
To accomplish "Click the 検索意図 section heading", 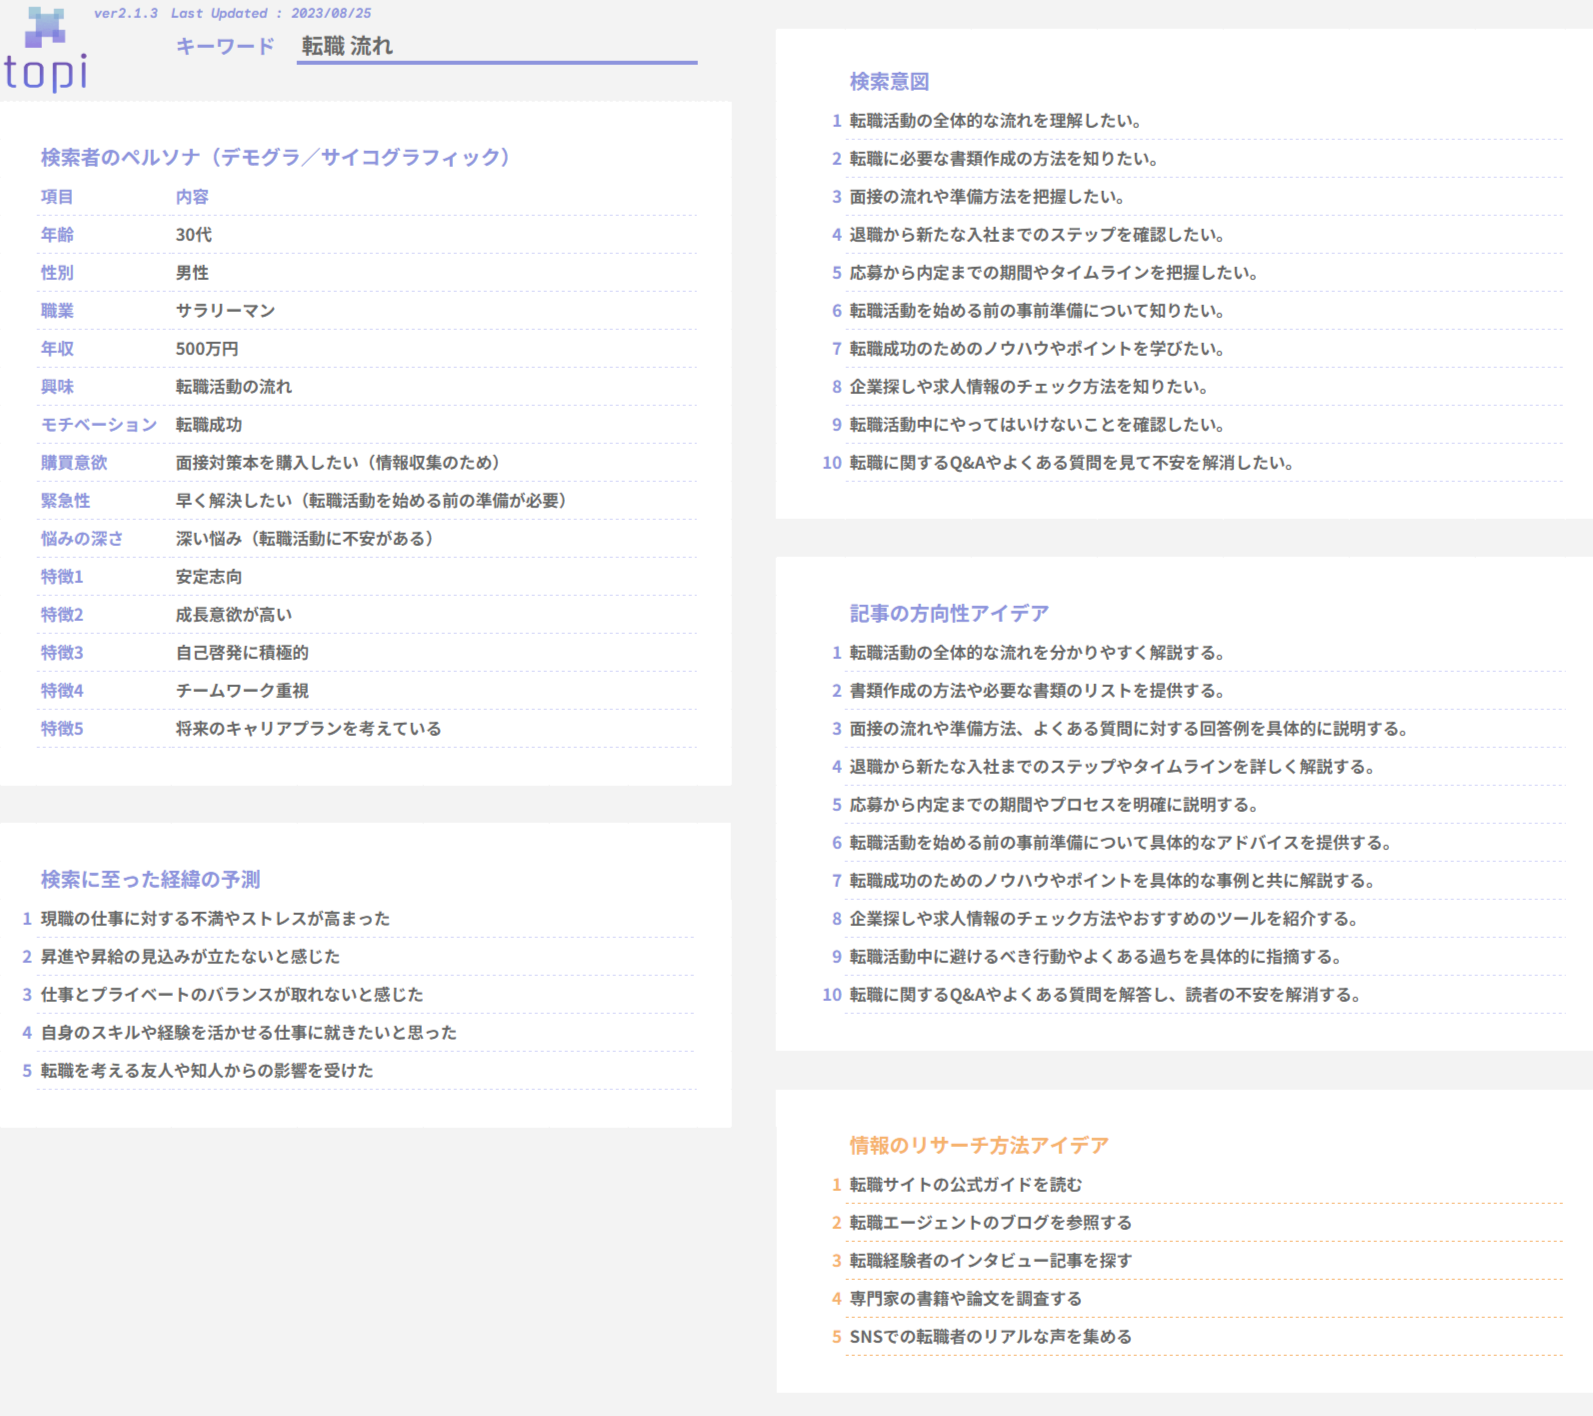I will (889, 81).
